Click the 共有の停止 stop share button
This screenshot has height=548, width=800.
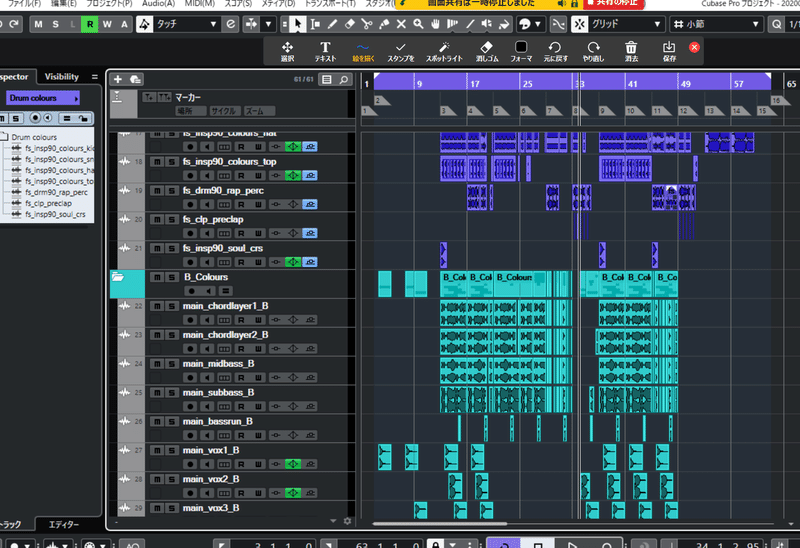(614, 4)
